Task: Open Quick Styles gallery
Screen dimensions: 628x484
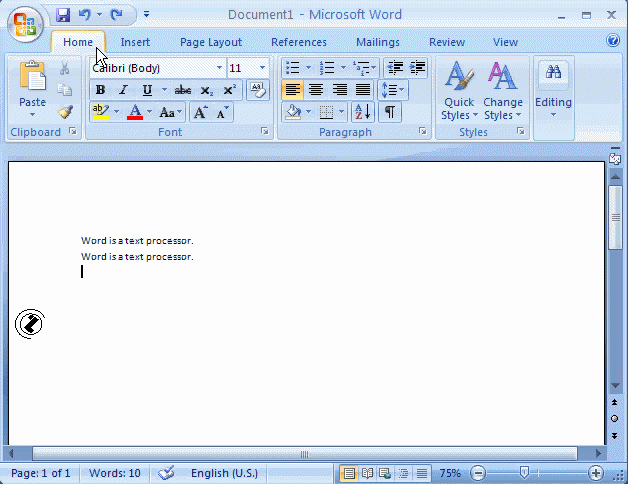Action: coord(459,91)
